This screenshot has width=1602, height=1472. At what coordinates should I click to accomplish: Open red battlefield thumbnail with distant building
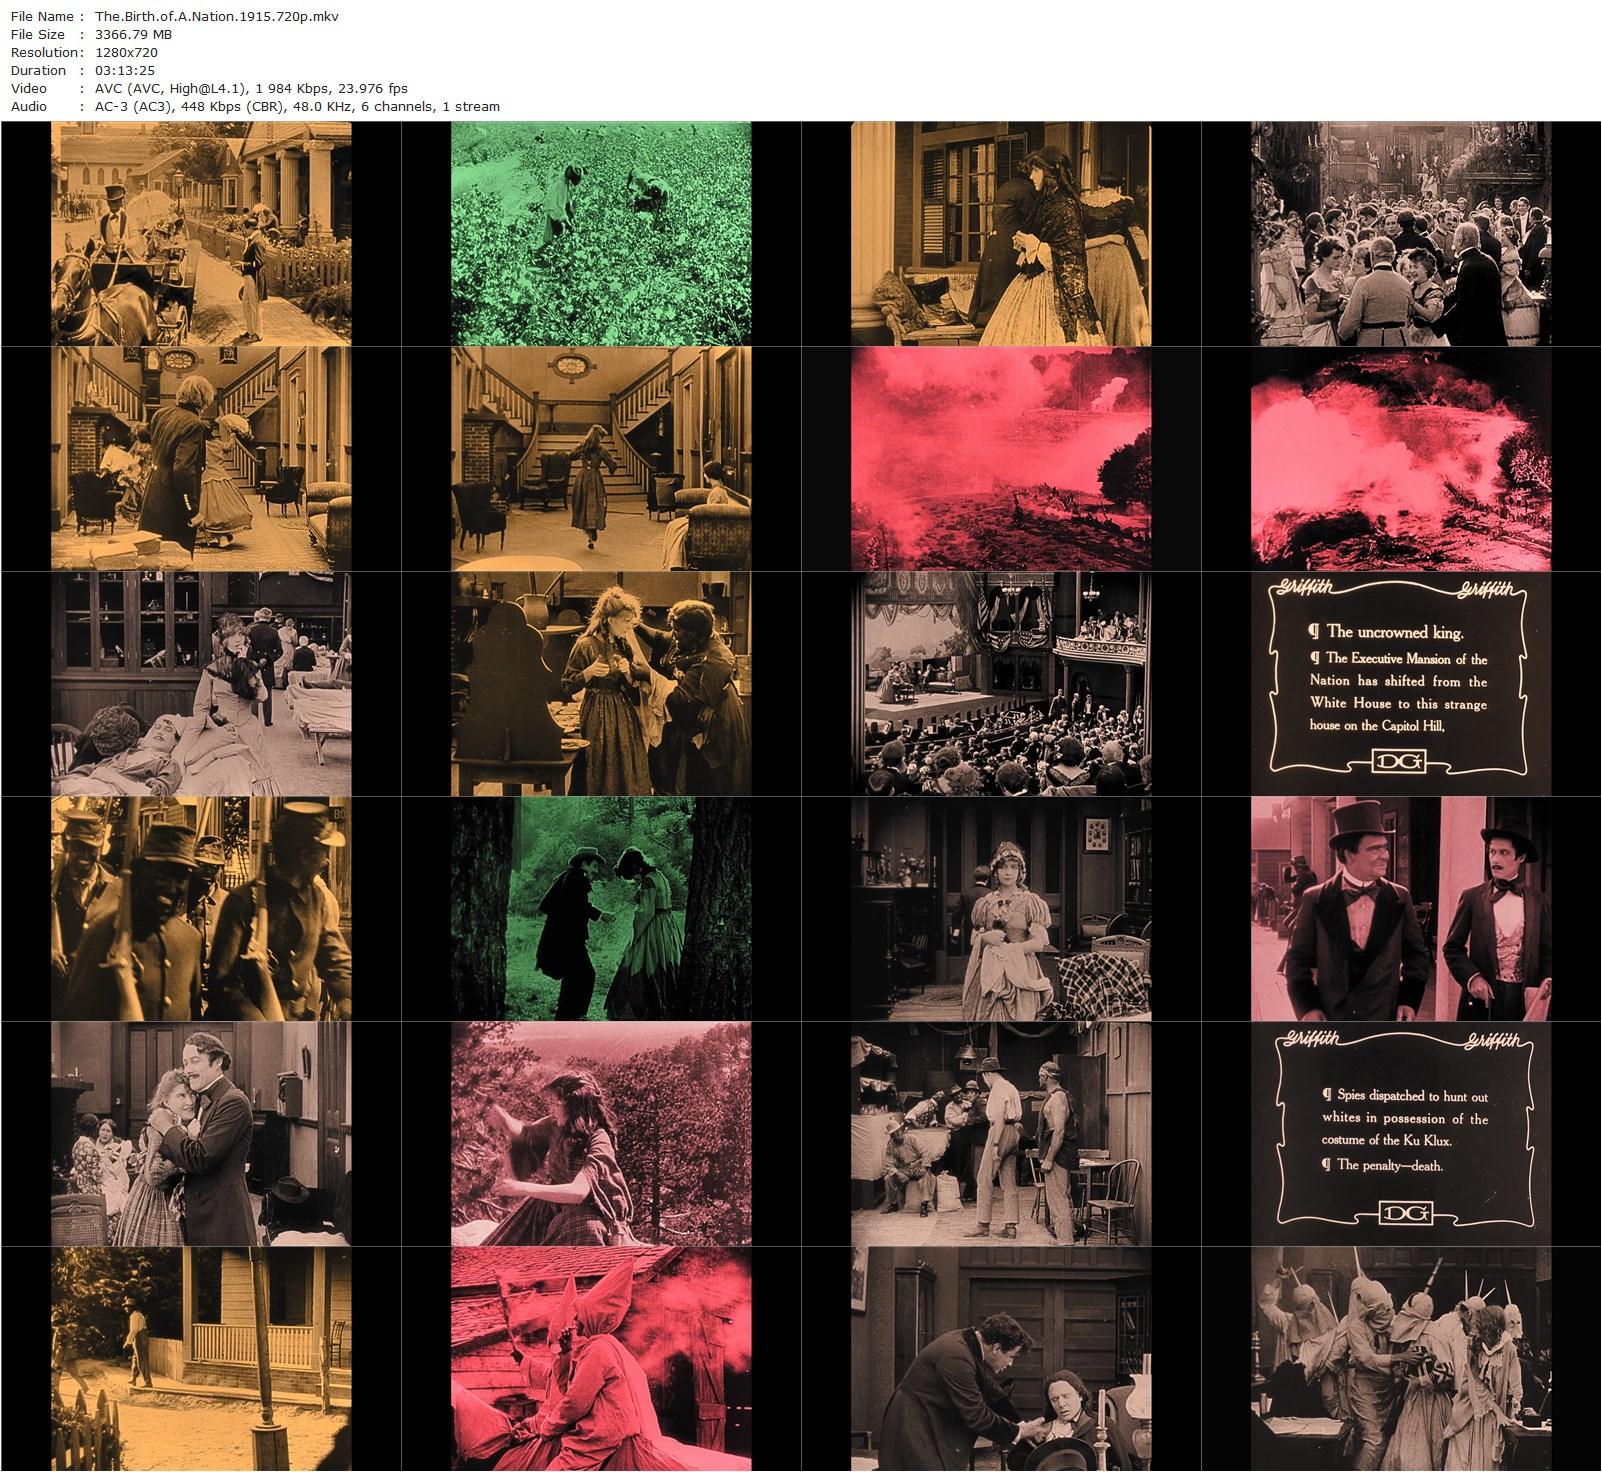(x=1001, y=459)
